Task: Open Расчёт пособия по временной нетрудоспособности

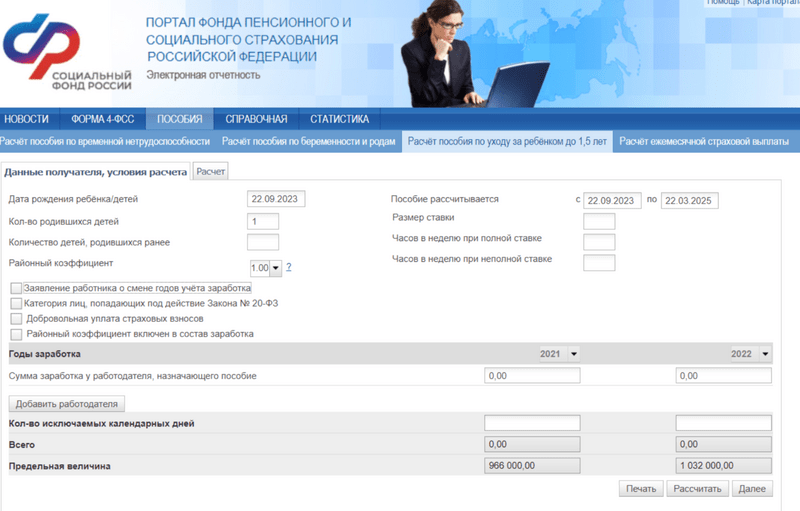Action: point(105,141)
